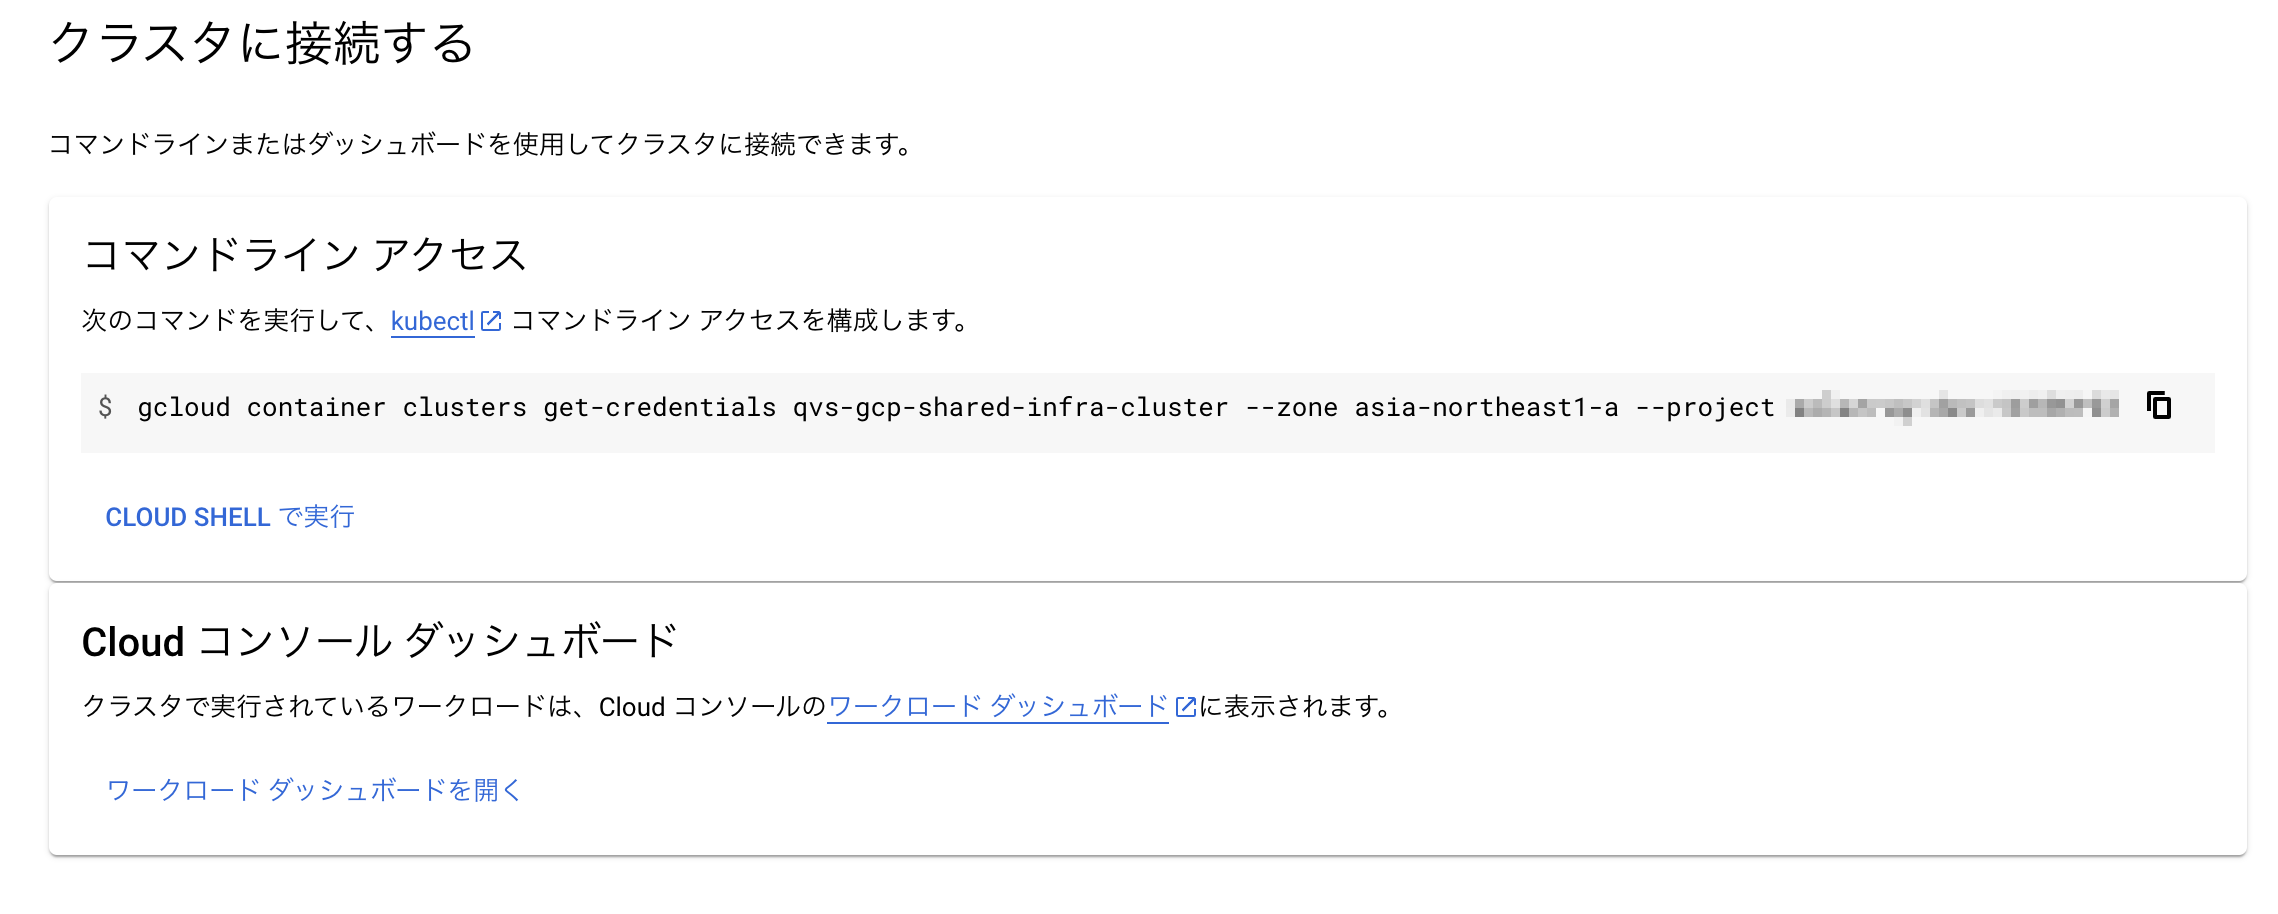The width and height of the screenshot is (2278, 914).
Task: Click the blurred project ID value
Action: (x=1956, y=407)
